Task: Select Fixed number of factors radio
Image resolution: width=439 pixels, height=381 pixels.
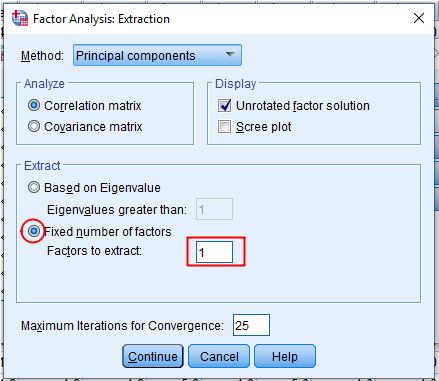Action: pos(34,231)
